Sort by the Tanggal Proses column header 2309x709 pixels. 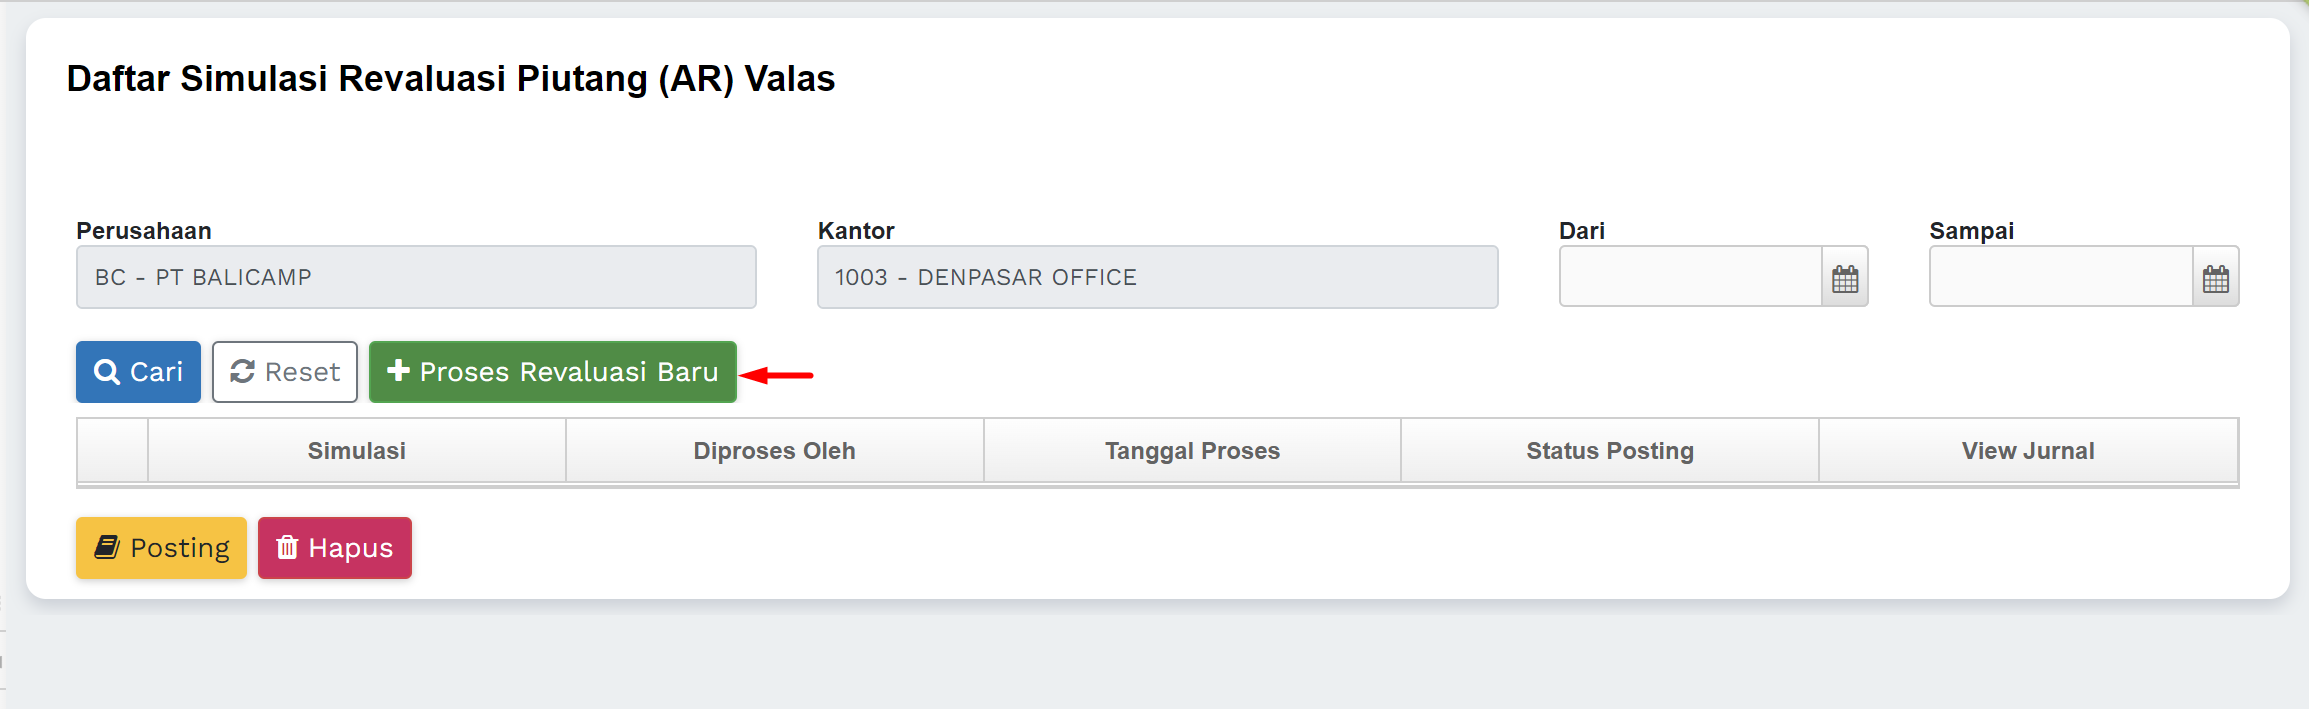(x=1192, y=451)
